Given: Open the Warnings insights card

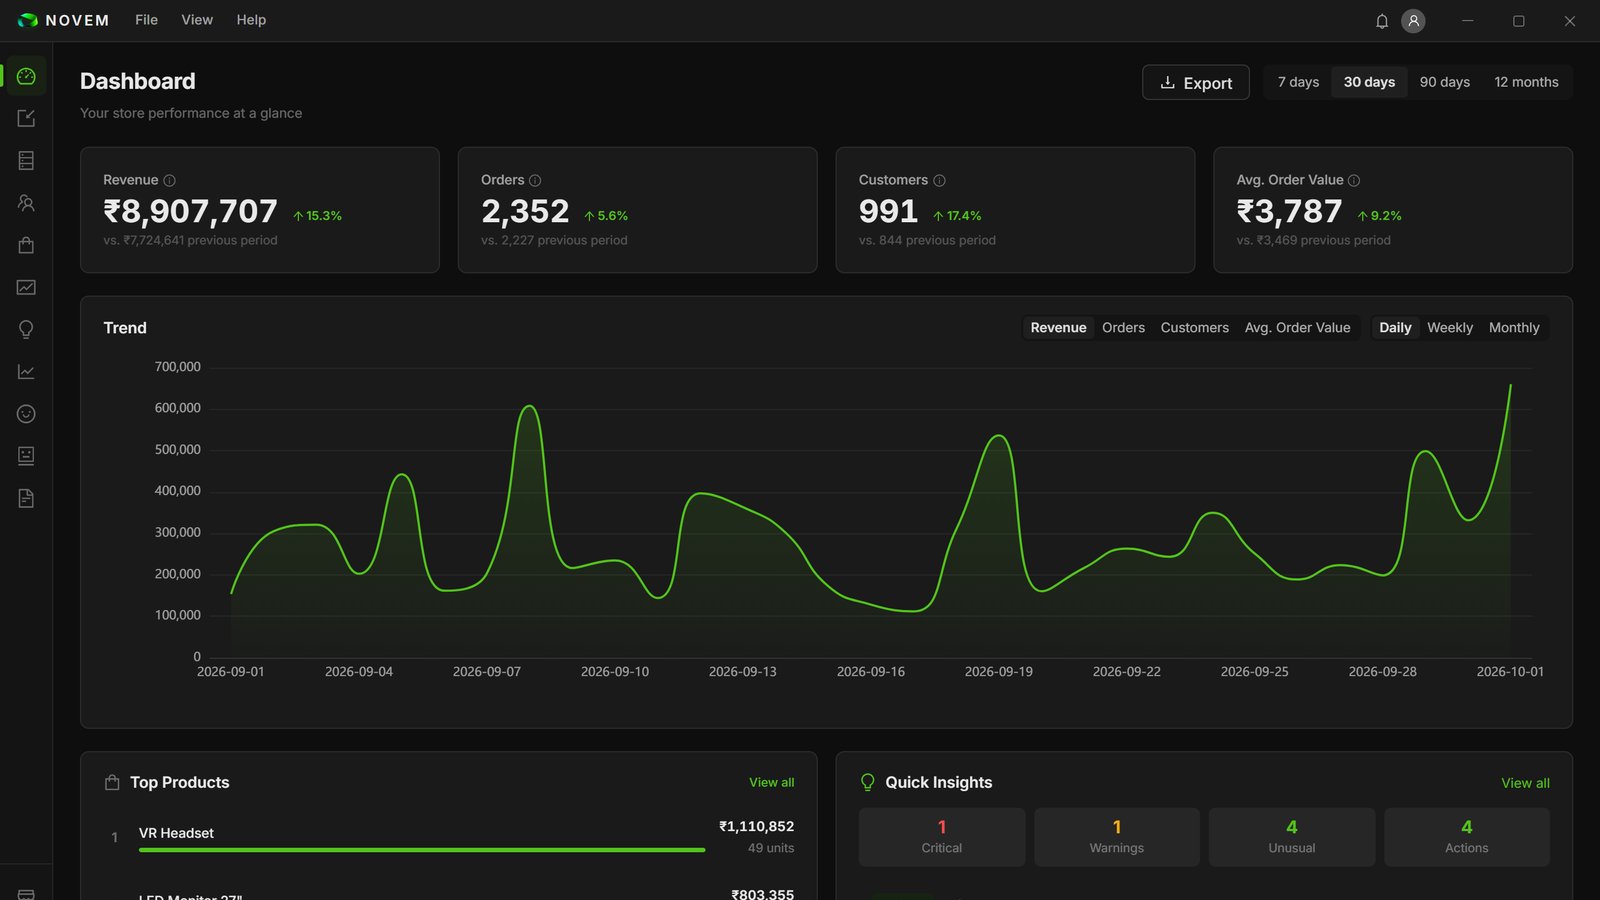Looking at the screenshot, I should coord(1117,837).
